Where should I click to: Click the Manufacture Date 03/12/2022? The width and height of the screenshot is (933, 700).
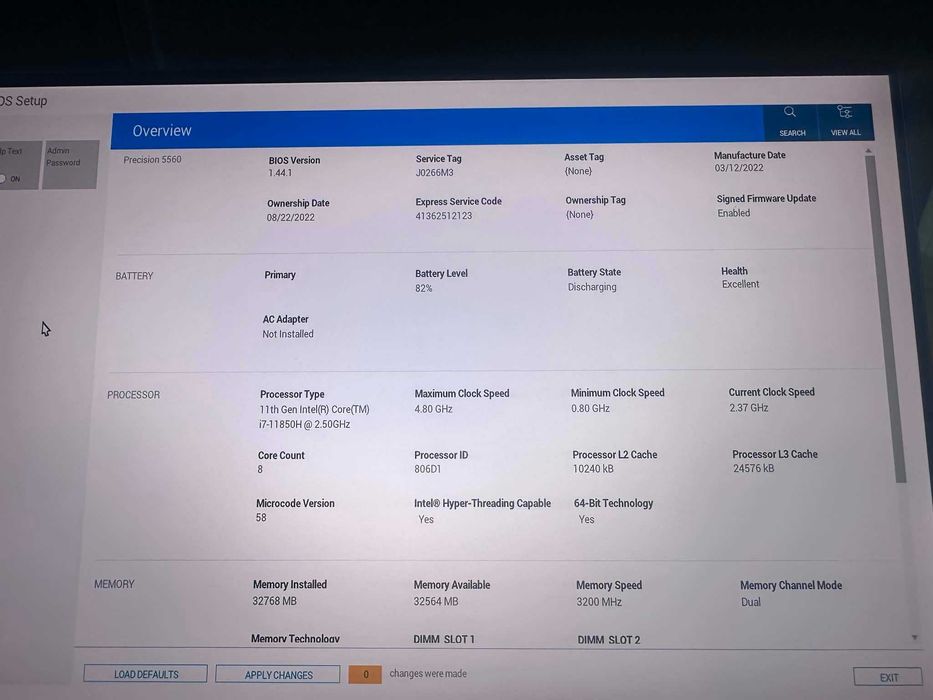click(738, 168)
